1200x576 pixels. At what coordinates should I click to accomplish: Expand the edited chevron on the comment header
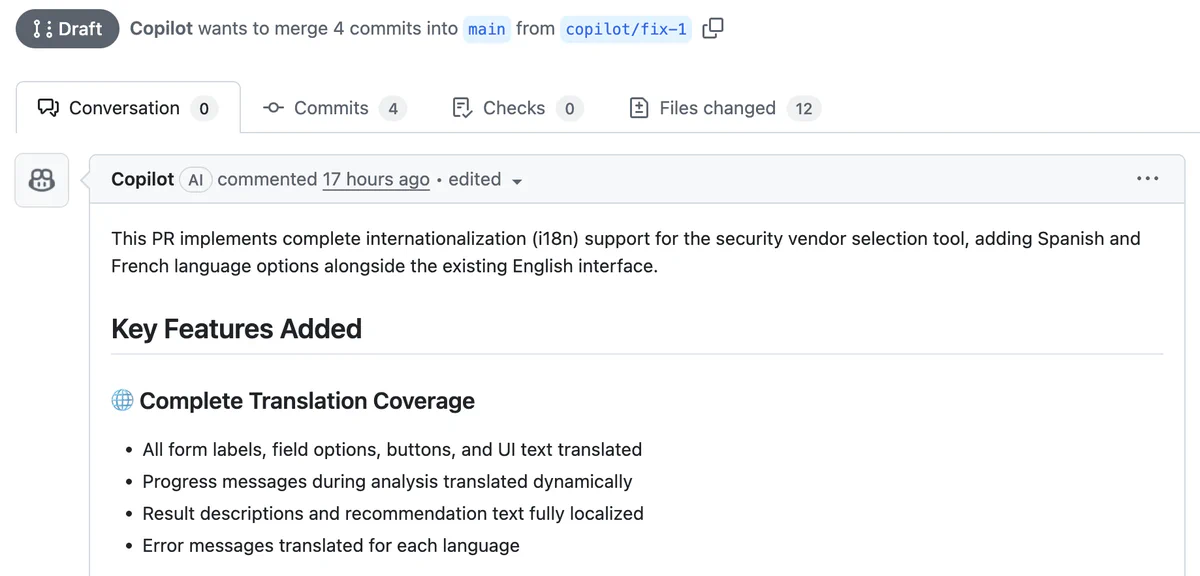click(x=516, y=181)
